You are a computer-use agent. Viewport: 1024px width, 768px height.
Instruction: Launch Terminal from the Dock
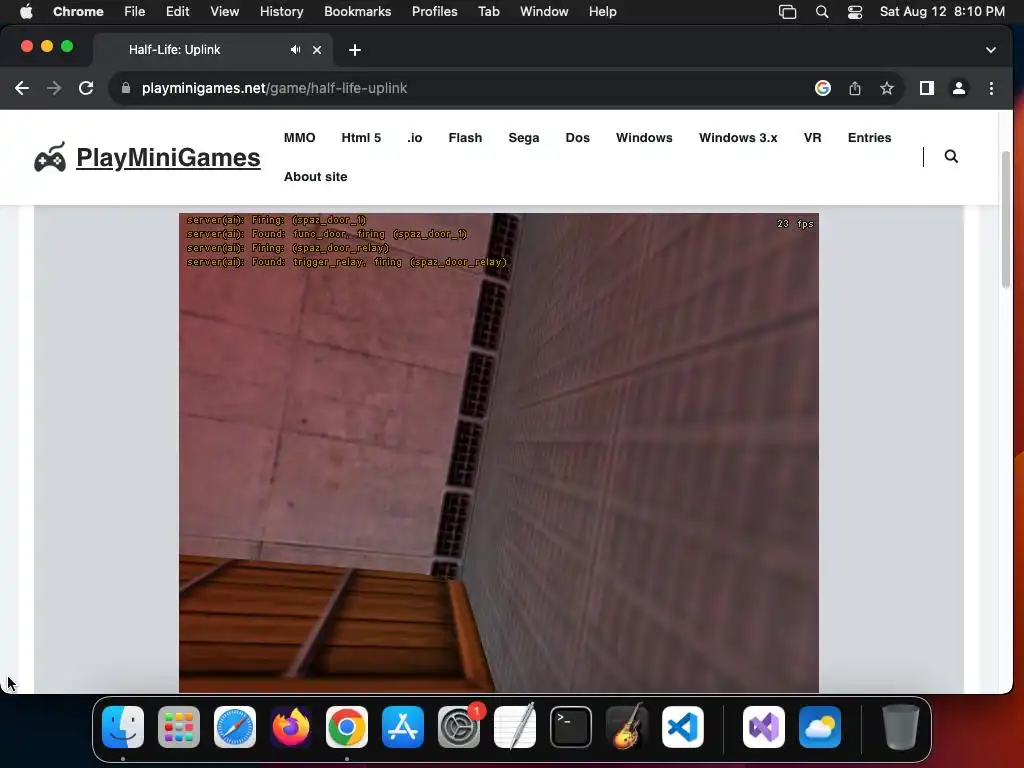tap(571, 727)
